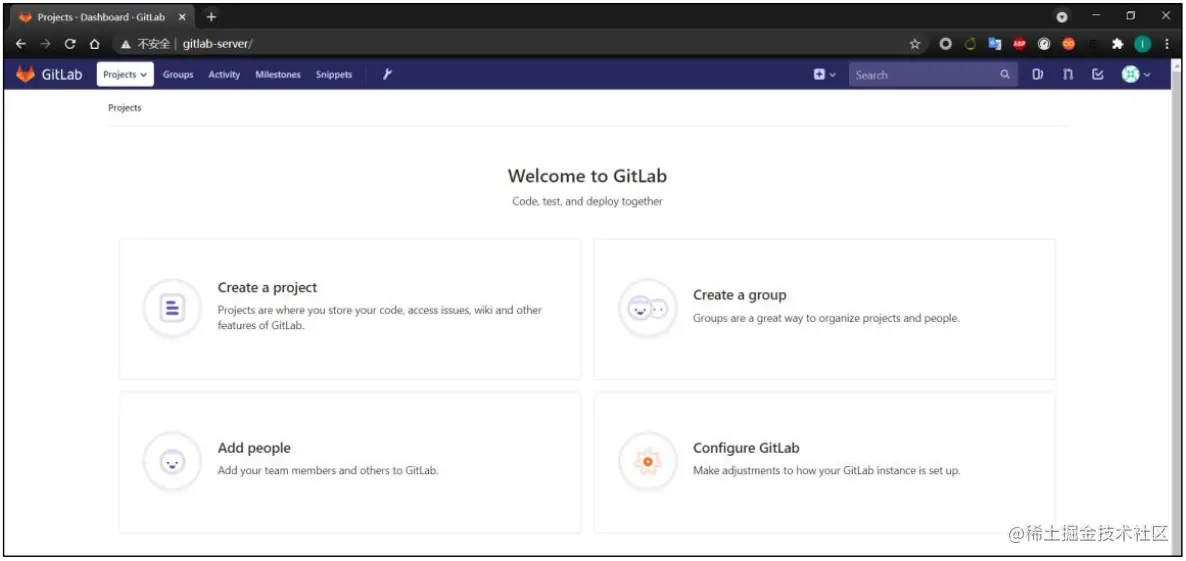Click the Create a project card title
This screenshot has height=561, width=1186.
[267, 287]
